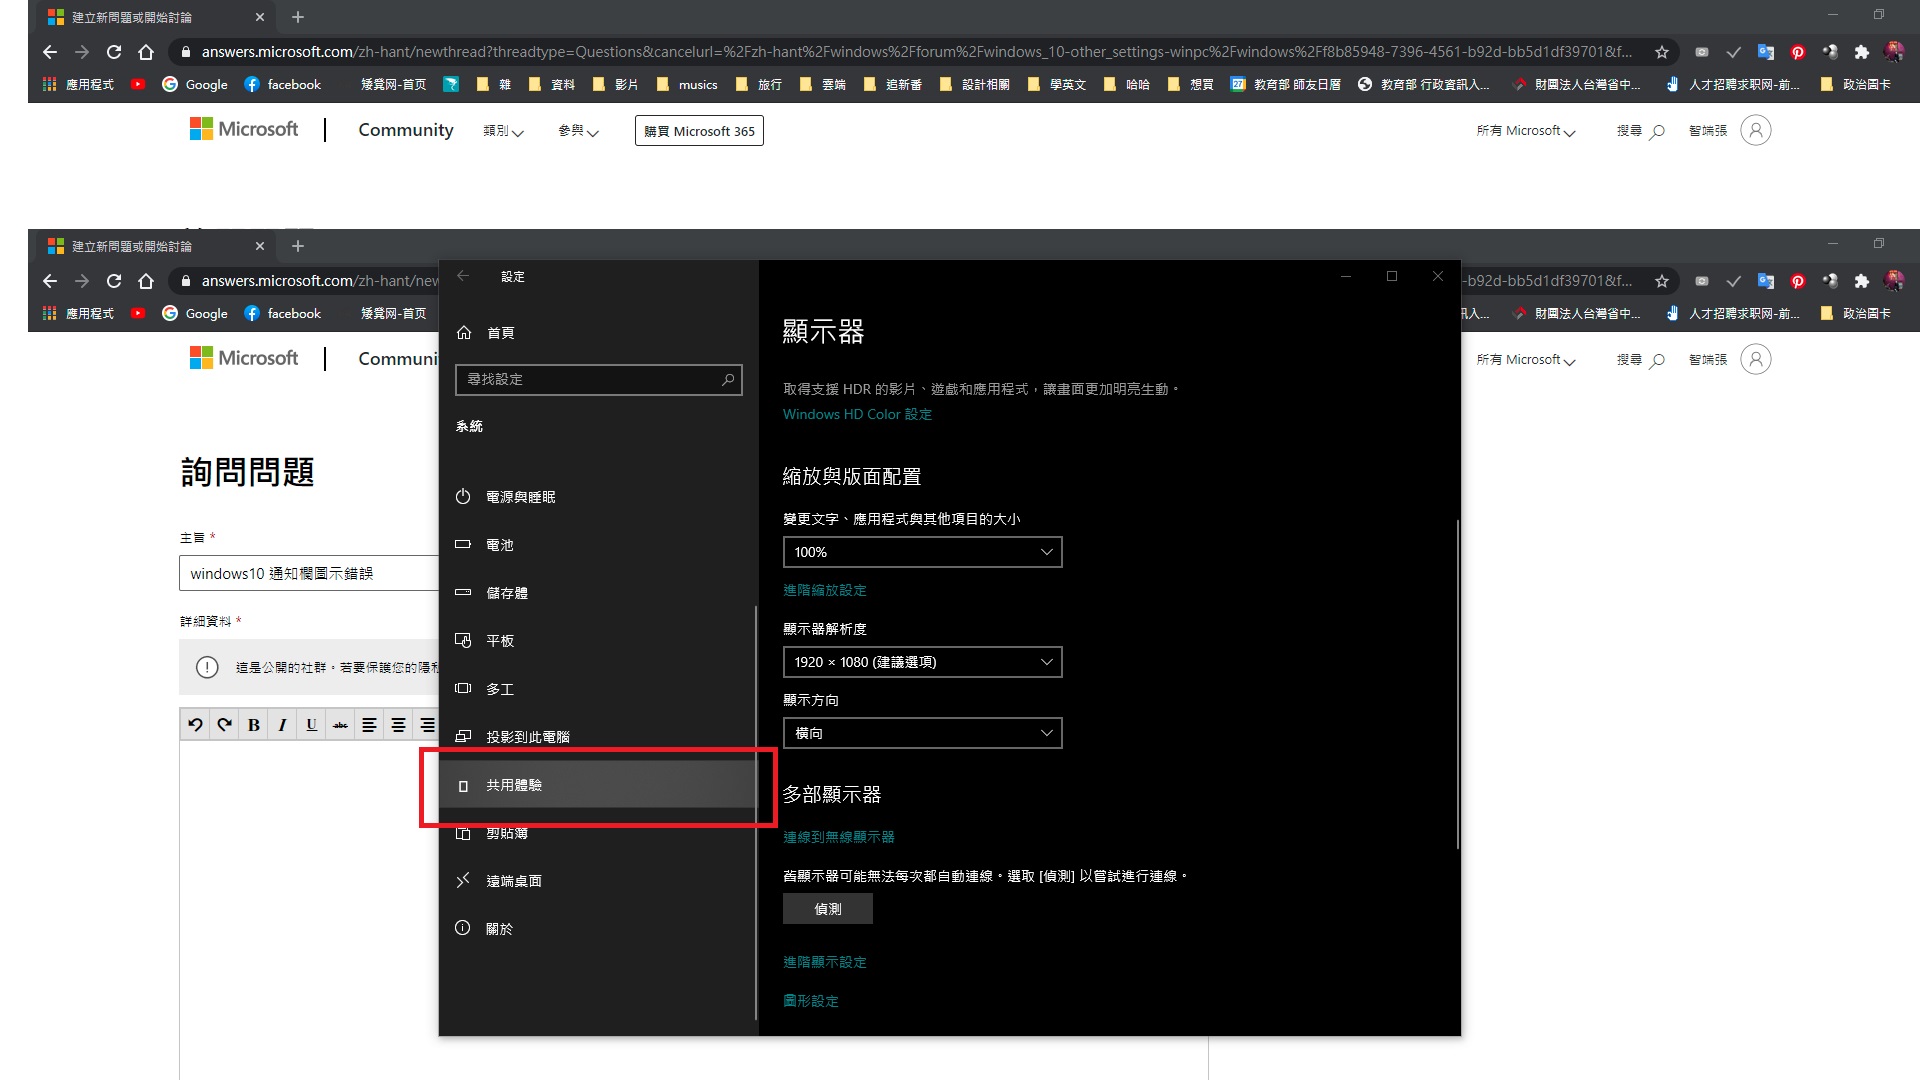Click the redo icon in editor toolbar
Screen dimensions: 1920x1080
(x=225, y=725)
